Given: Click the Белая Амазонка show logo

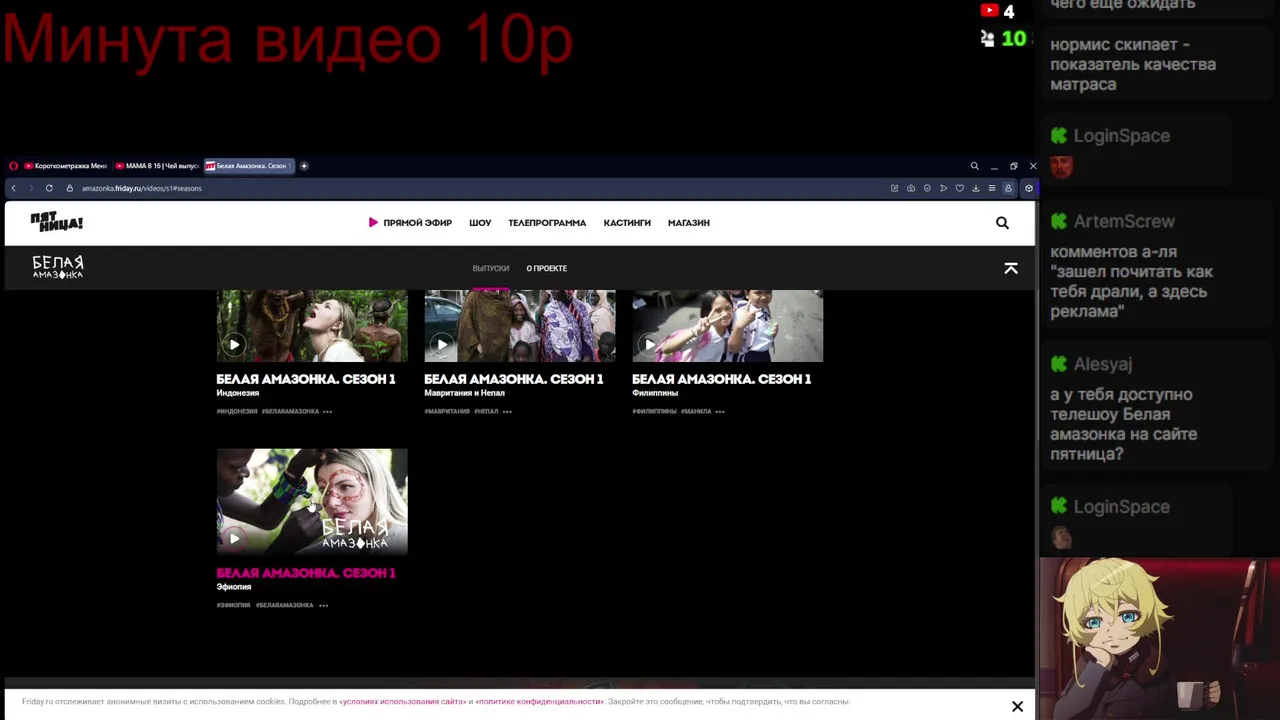Looking at the screenshot, I should [x=58, y=267].
